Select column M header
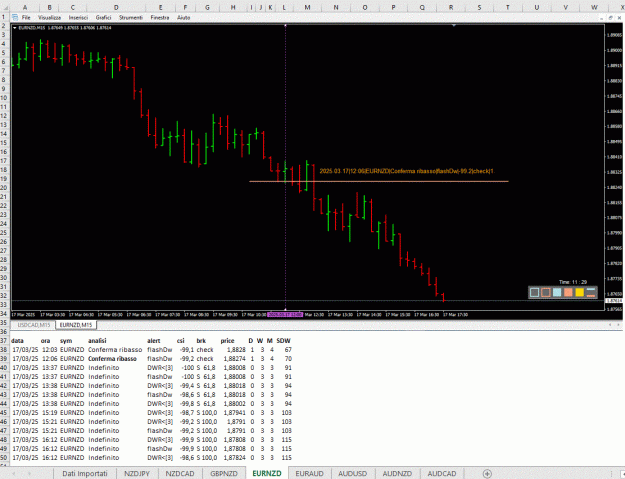The height and width of the screenshot is (479, 625). [307, 7]
